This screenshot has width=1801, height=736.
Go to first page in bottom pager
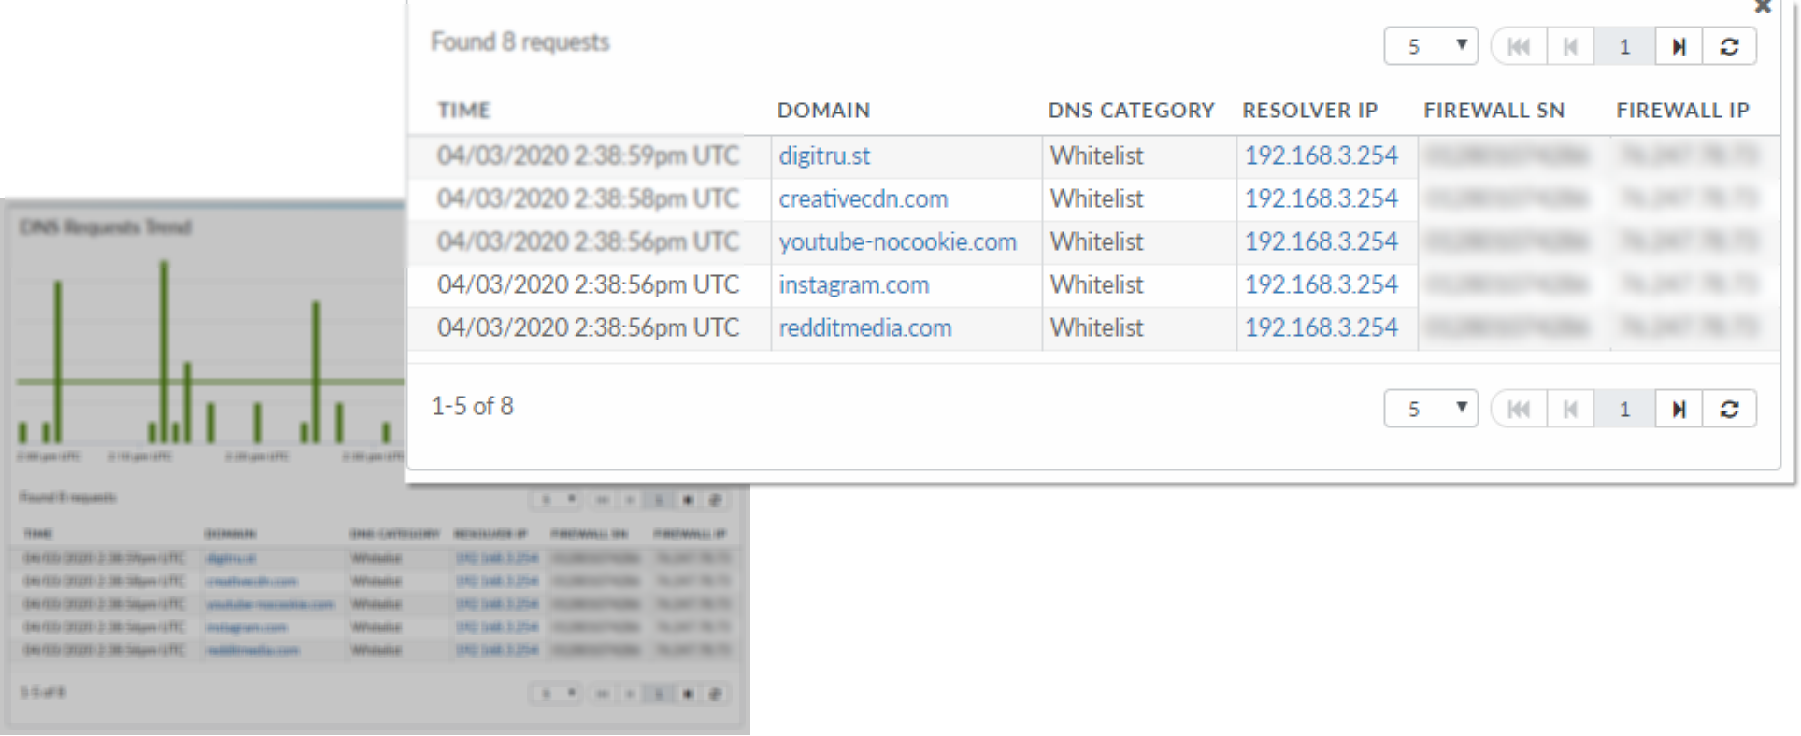coord(1519,409)
